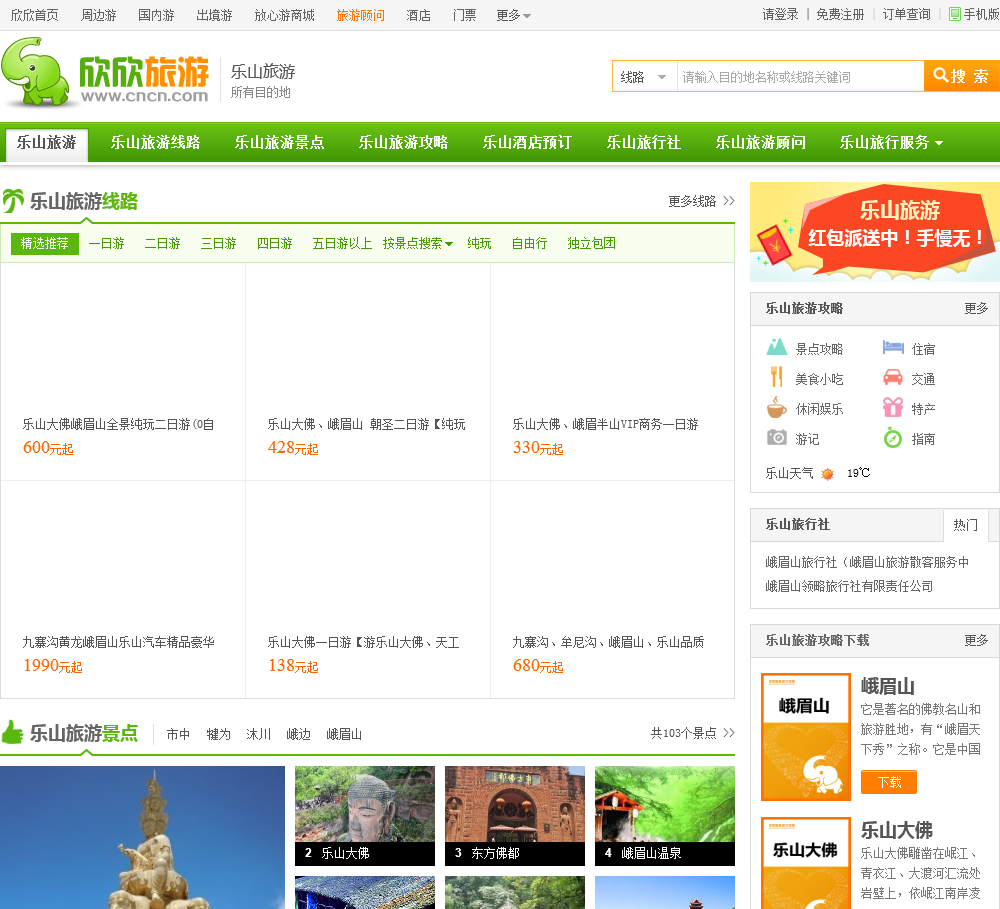Select 一日游 route filter
The height and width of the screenshot is (909, 1000).
point(107,244)
